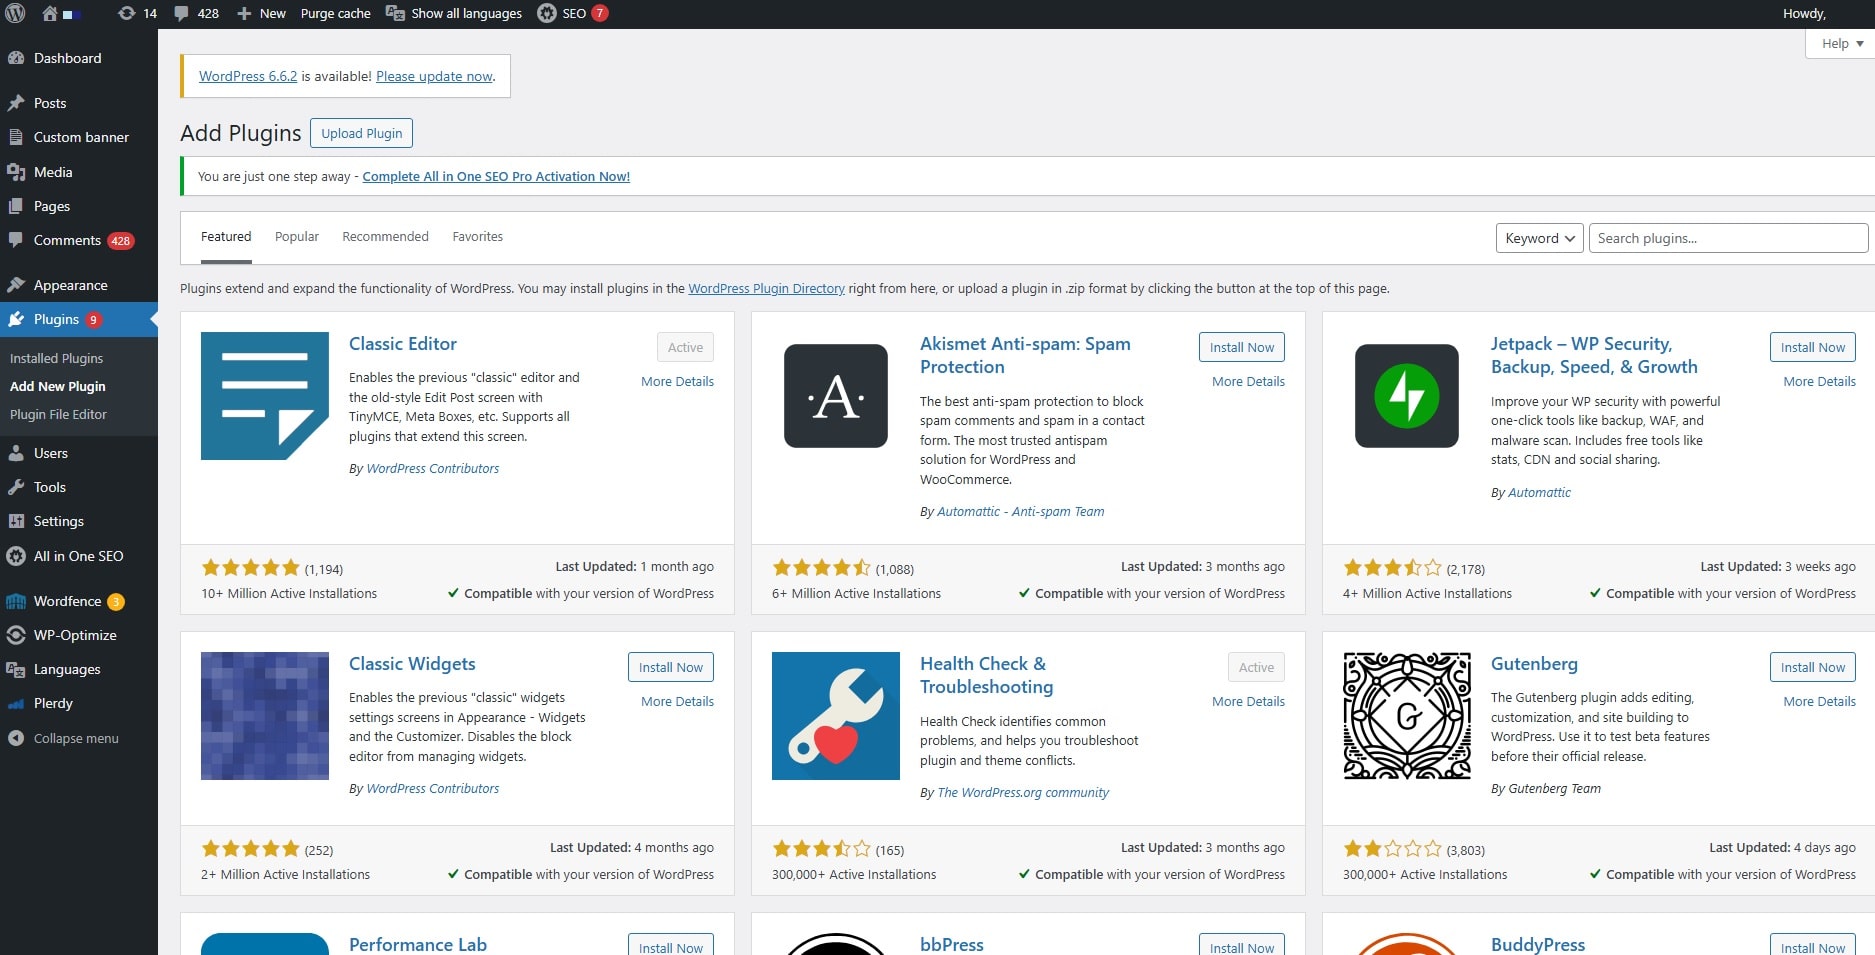Open the SEO gear icon menu
This screenshot has width=1875, height=955.
(x=547, y=13)
